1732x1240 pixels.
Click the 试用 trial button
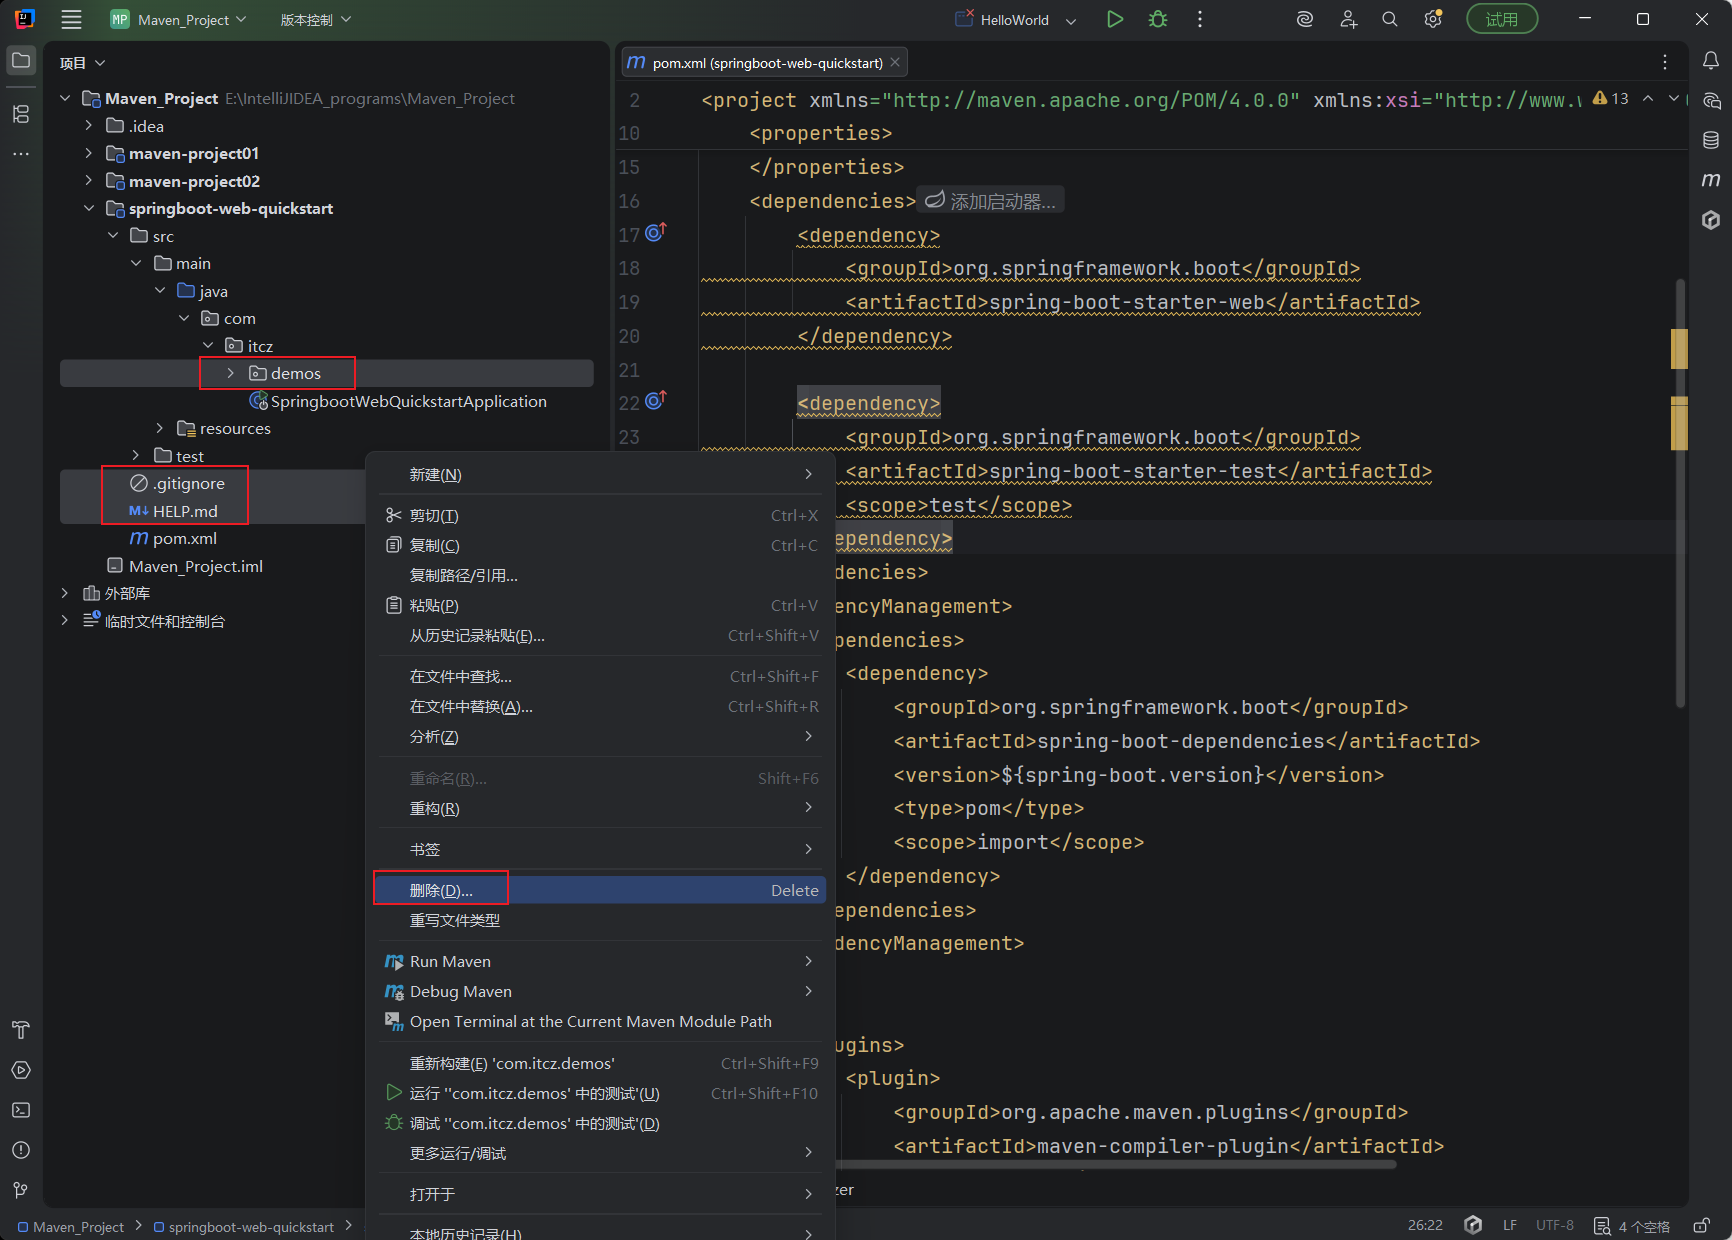[1502, 19]
